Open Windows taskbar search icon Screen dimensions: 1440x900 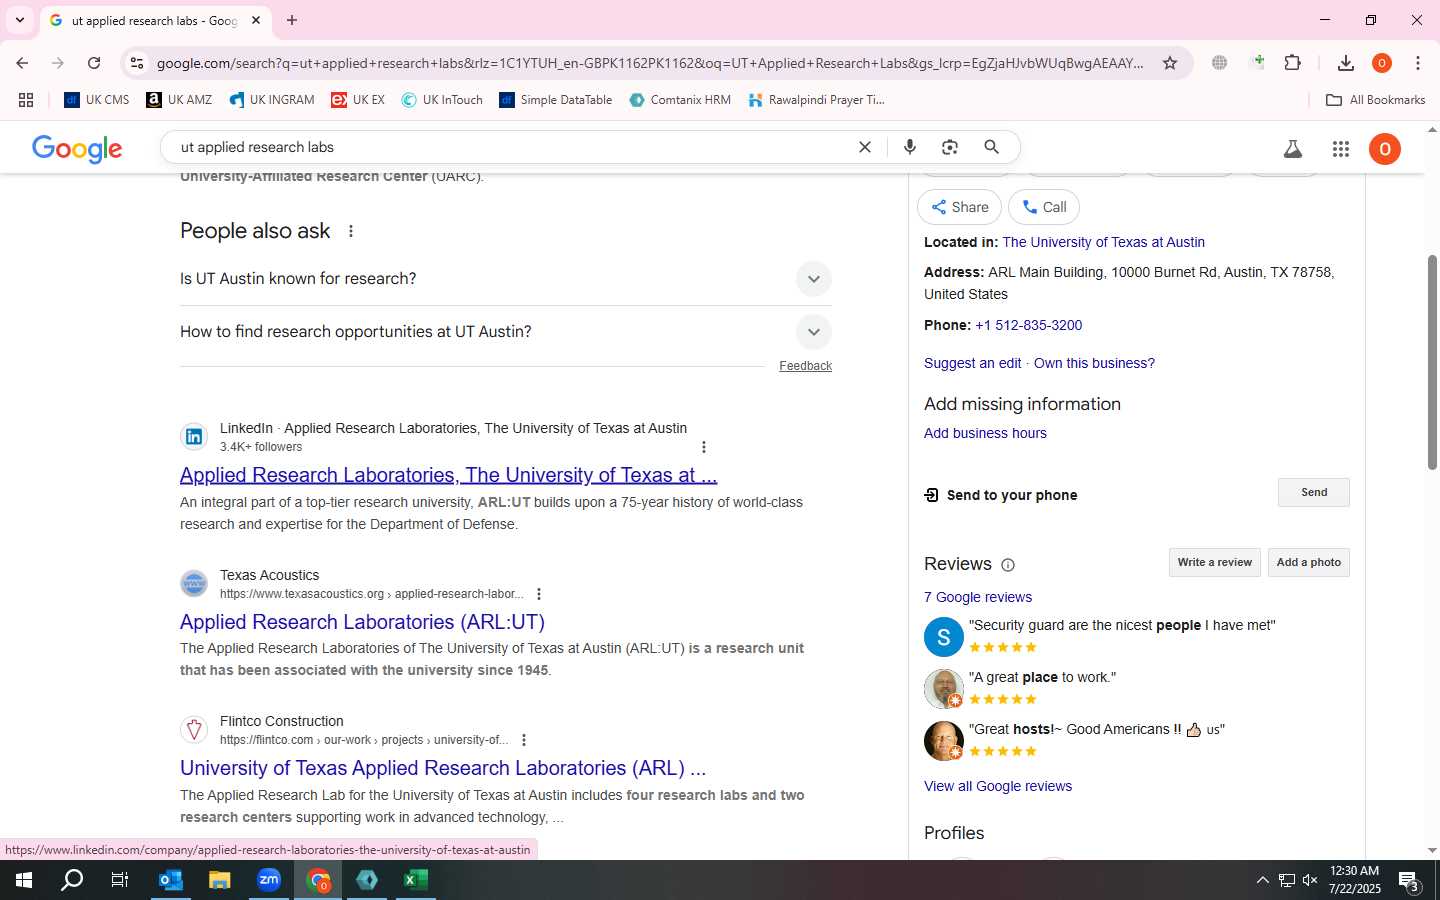click(x=72, y=880)
